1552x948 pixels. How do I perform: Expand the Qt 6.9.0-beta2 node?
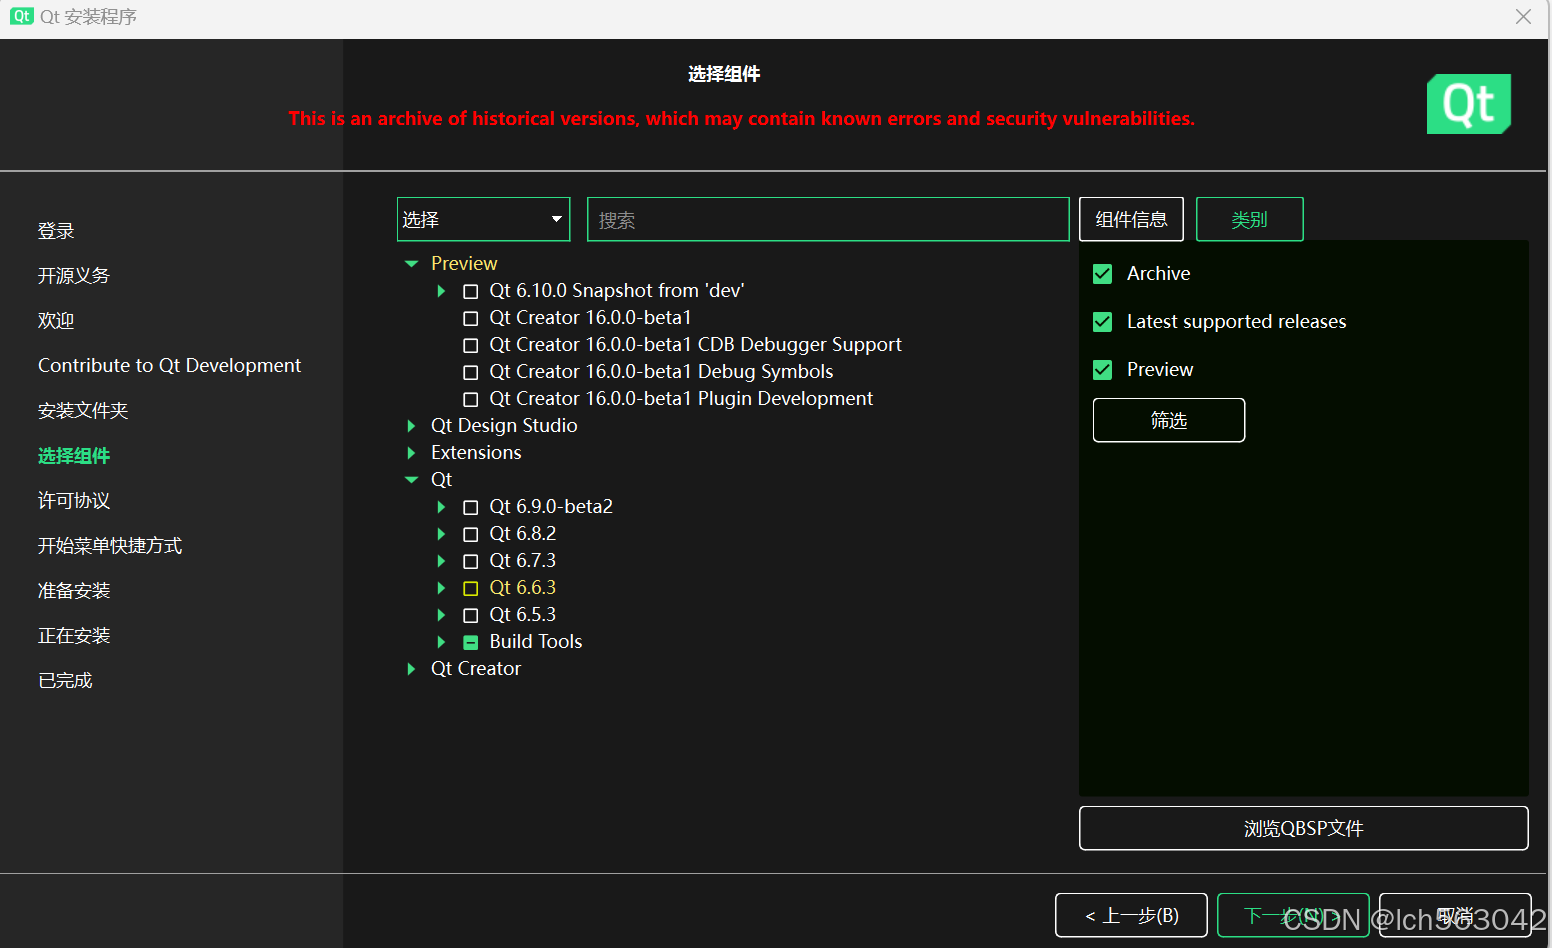(441, 507)
